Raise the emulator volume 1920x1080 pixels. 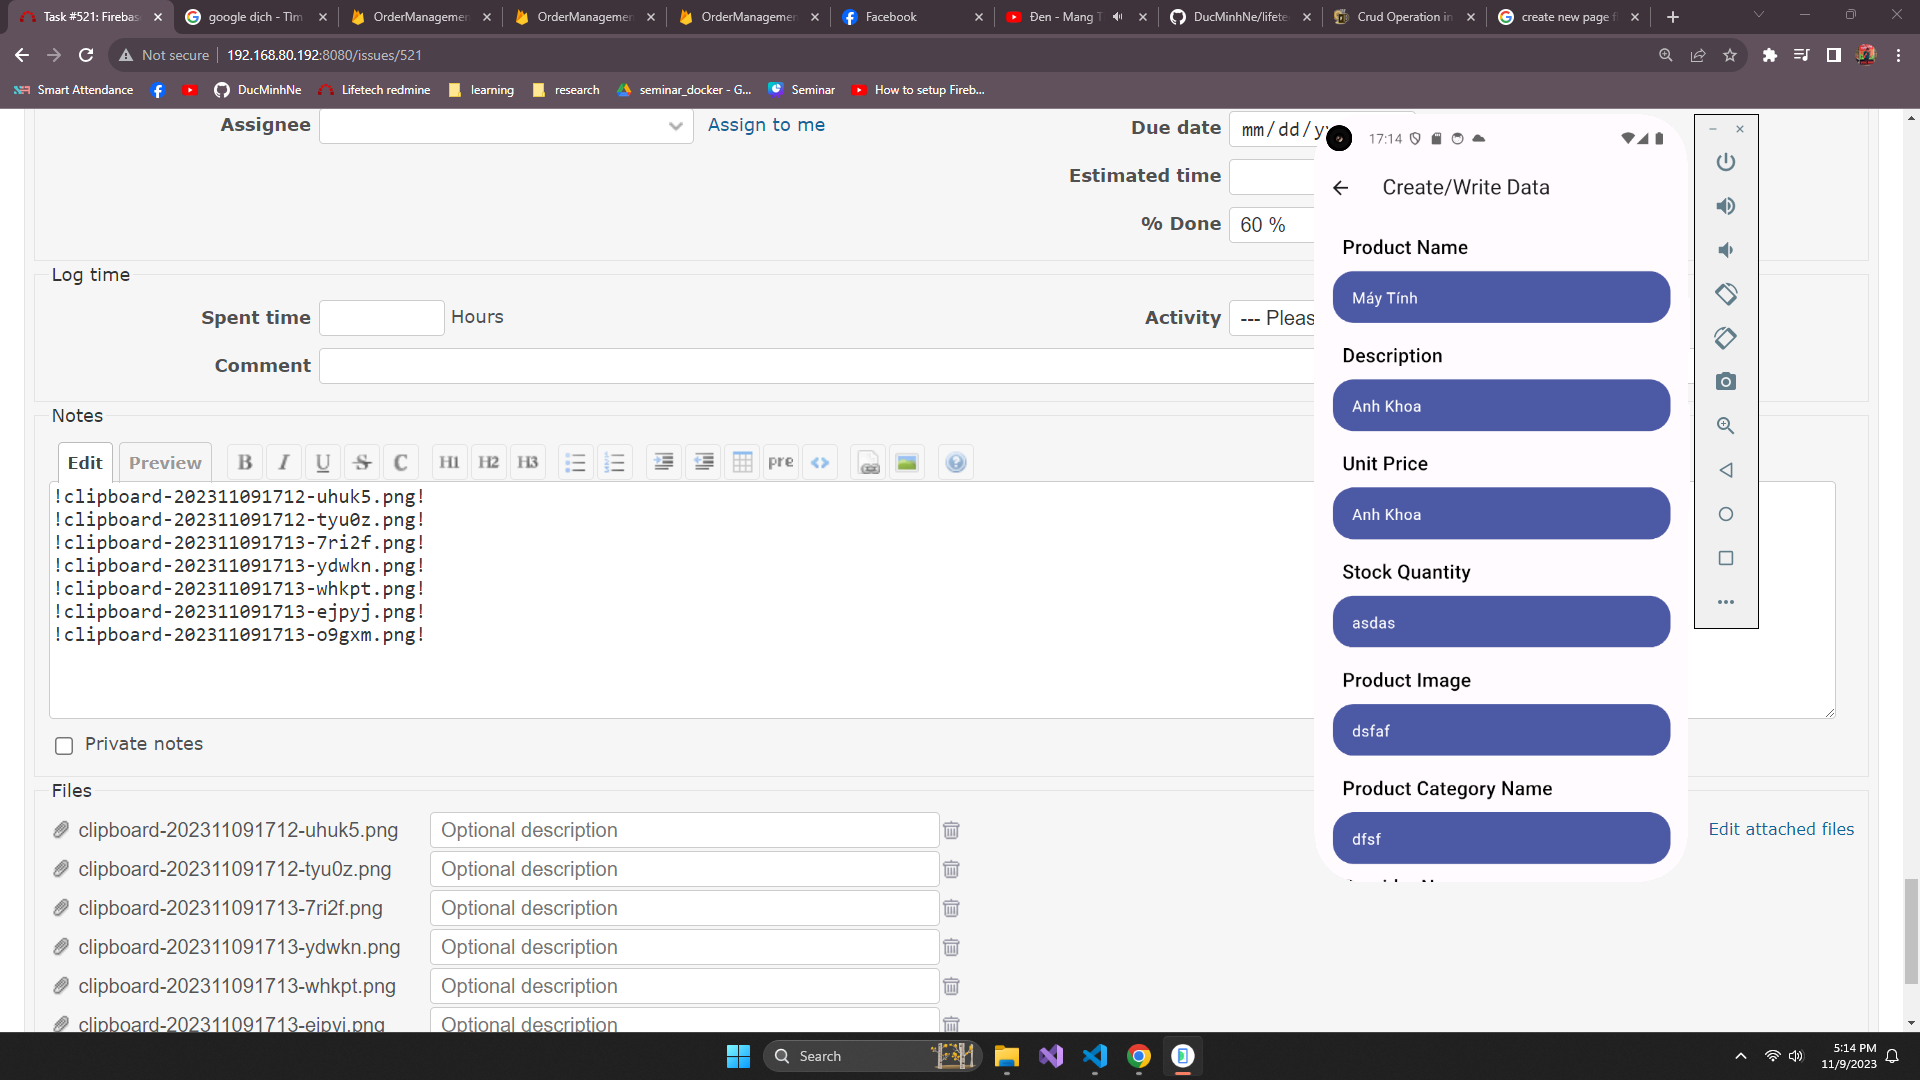[1726, 206]
